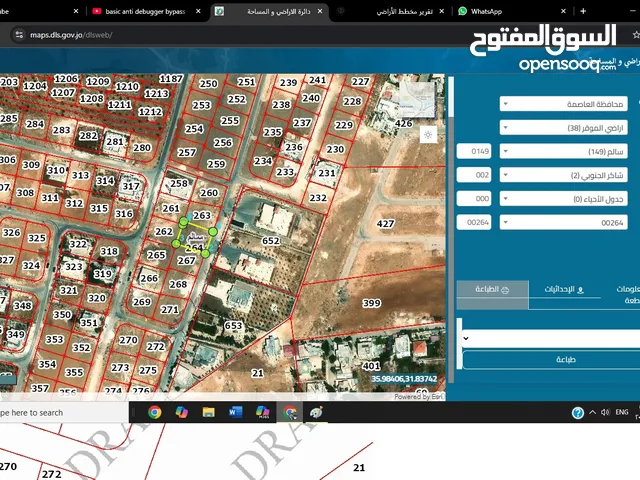This screenshot has width=640, height=480.
Task: Expand the شاكر الجنوبي (2) basin dropdown
Action: pyautogui.click(x=564, y=175)
